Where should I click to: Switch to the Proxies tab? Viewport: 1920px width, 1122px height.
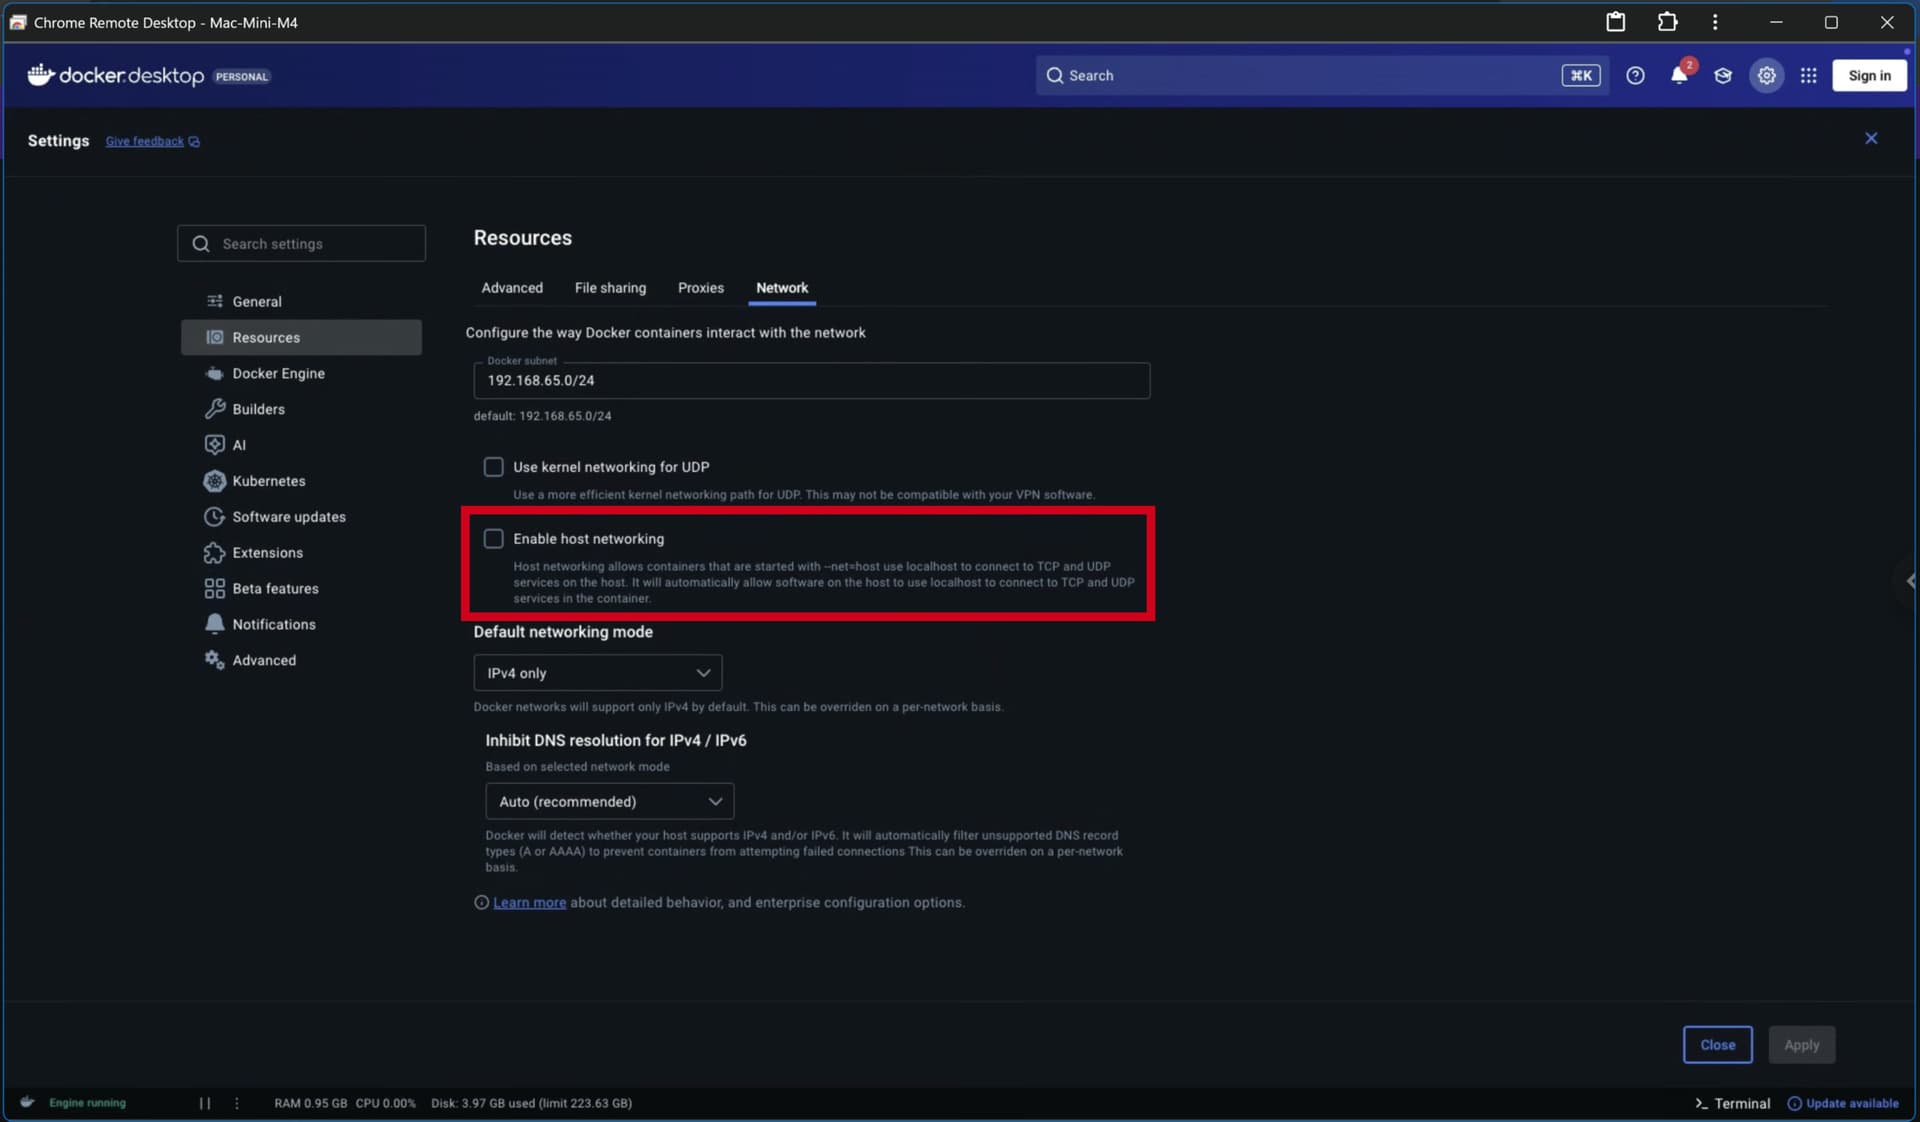[700, 288]
